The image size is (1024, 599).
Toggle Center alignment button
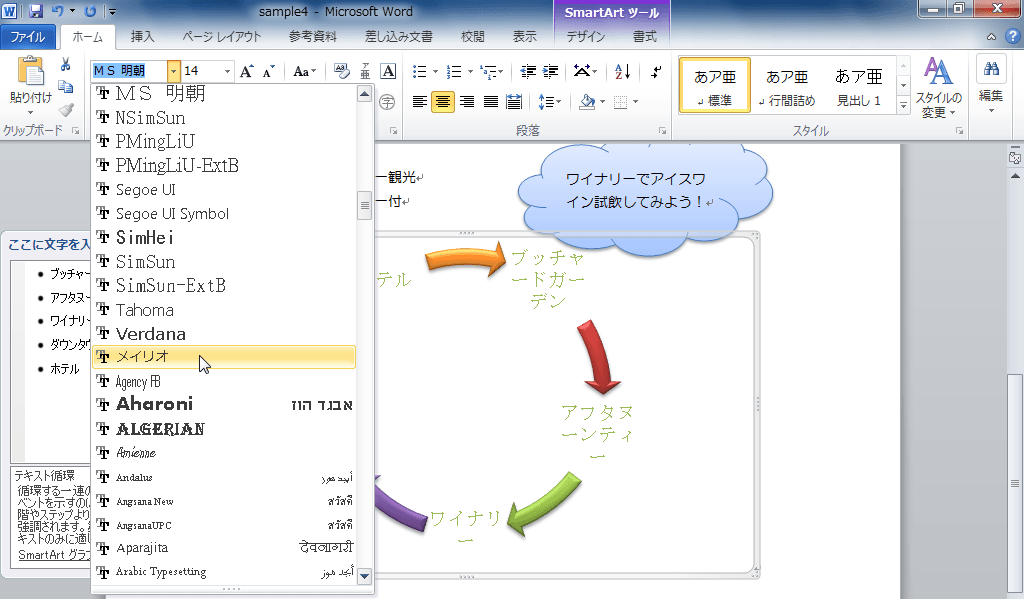click(x=443, y=102)
